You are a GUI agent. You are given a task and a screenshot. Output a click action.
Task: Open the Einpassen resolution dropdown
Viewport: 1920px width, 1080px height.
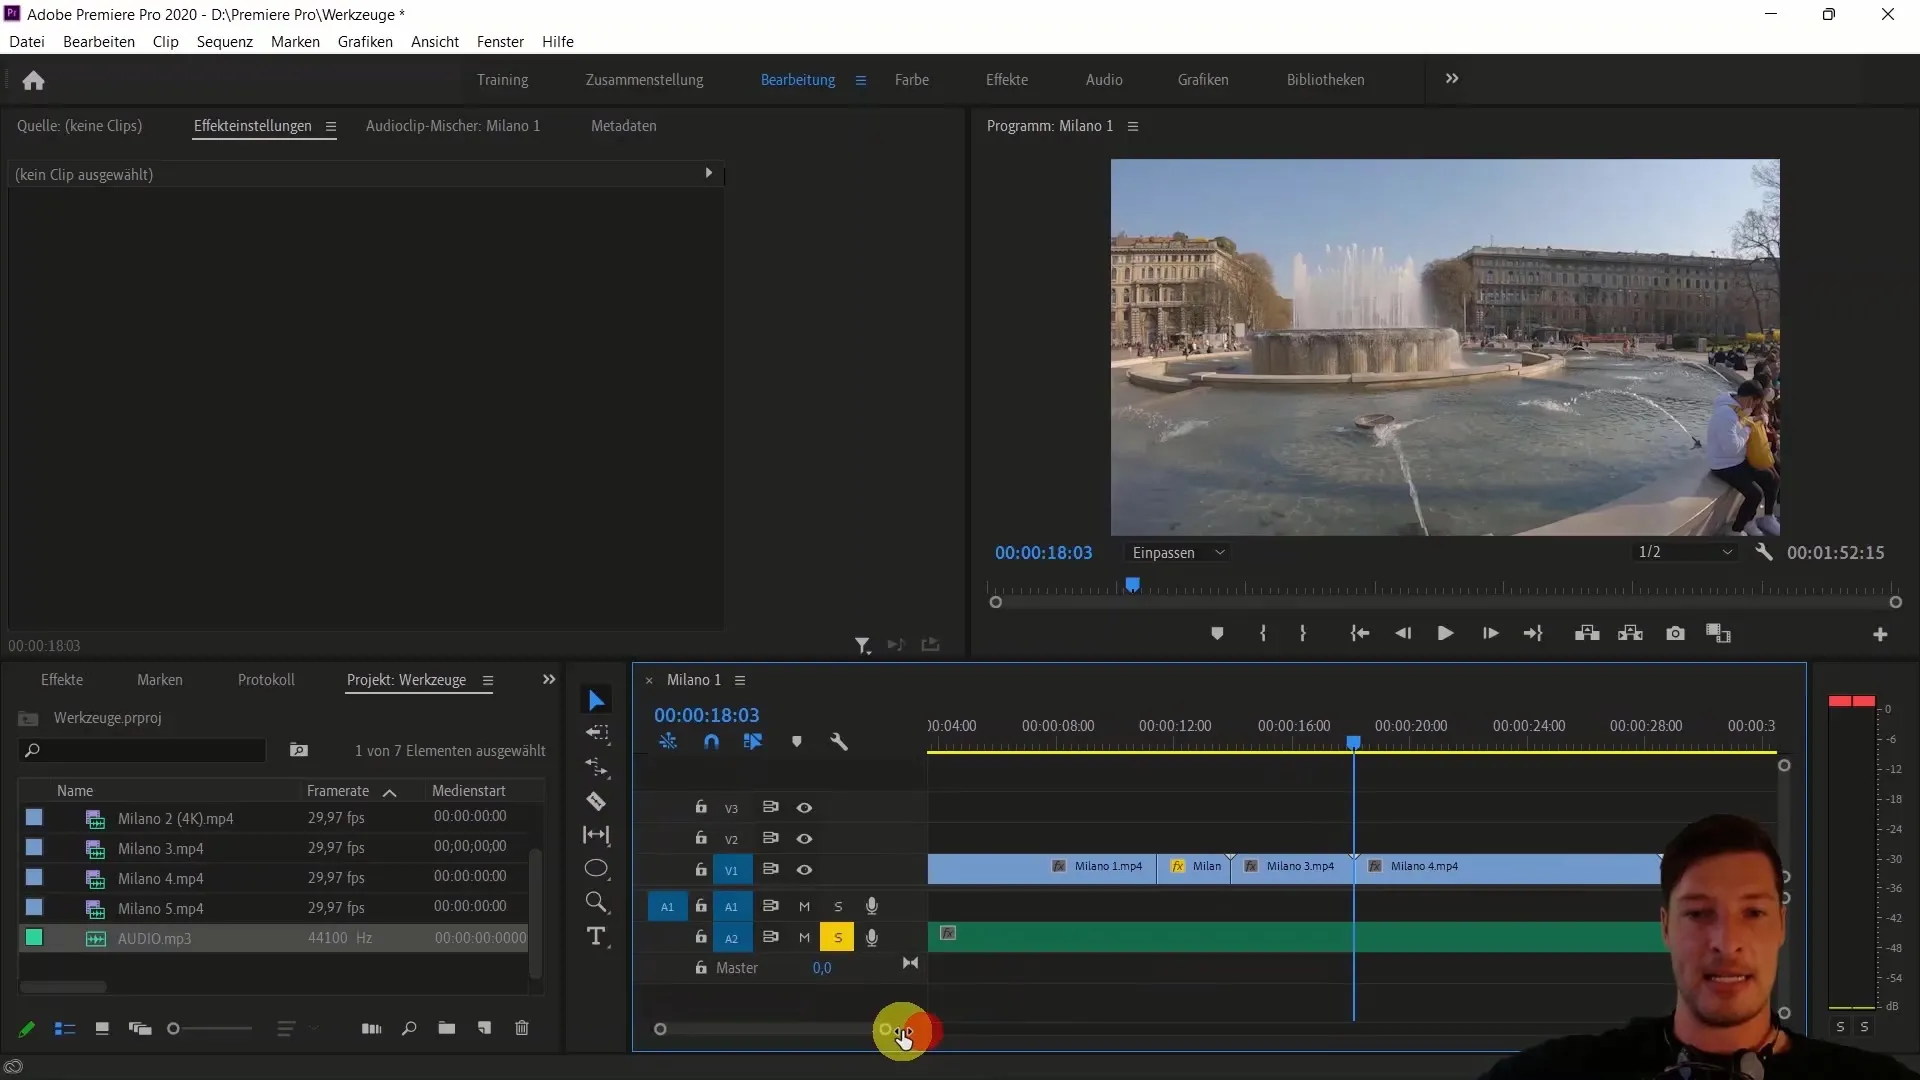[1178, 553]
